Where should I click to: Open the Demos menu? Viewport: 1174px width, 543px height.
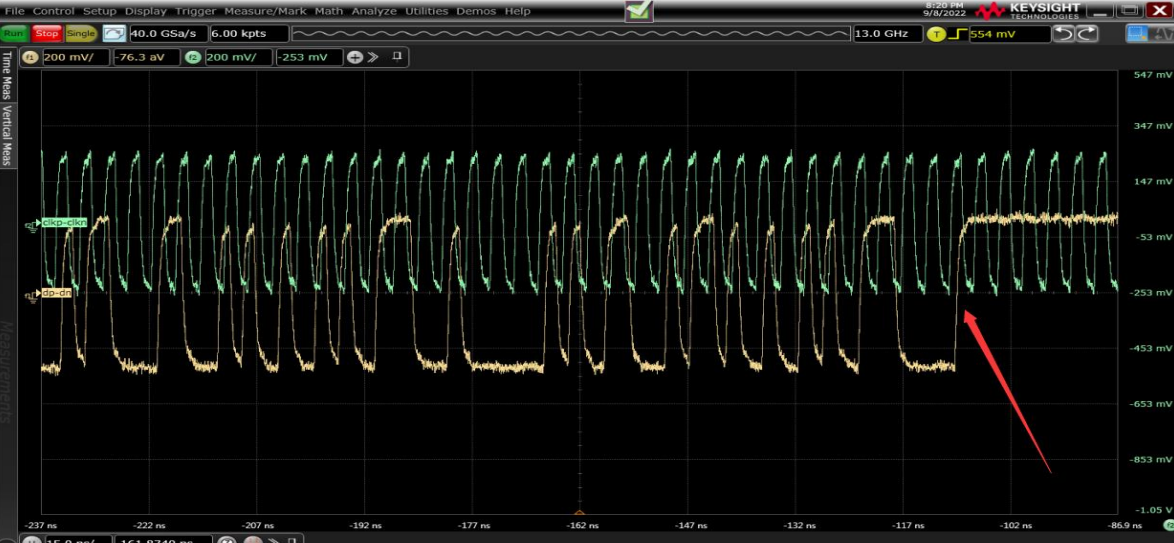(476, 11)
